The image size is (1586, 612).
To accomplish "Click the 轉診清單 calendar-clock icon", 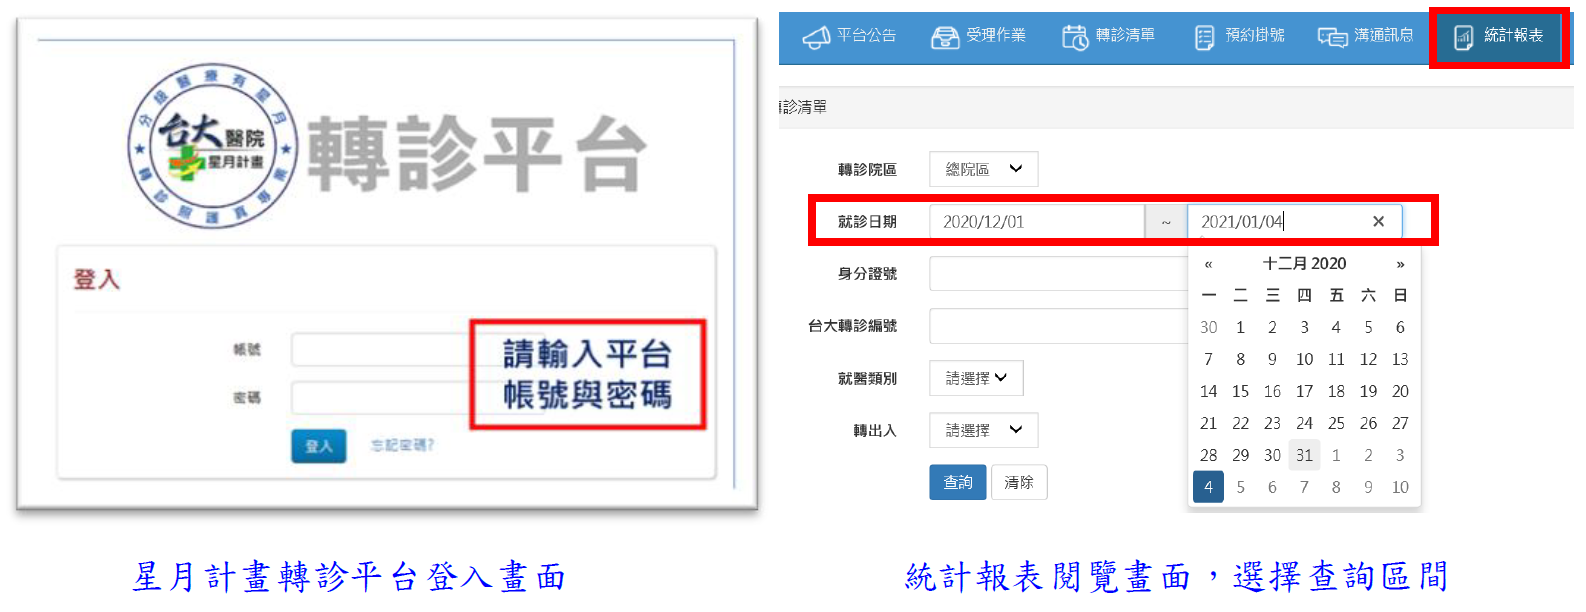I will click(x=1075, y=37).
